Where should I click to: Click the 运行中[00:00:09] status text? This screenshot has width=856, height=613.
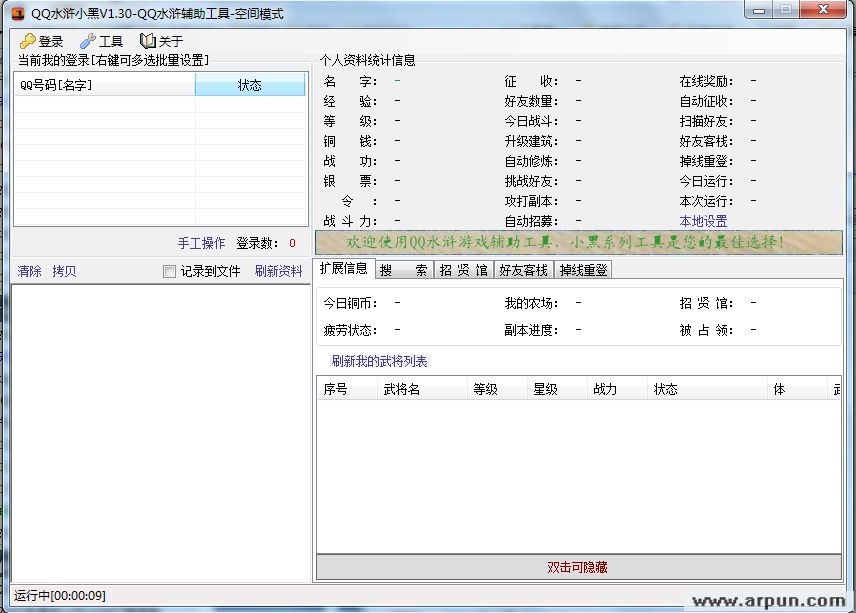[x=60, y=596]
